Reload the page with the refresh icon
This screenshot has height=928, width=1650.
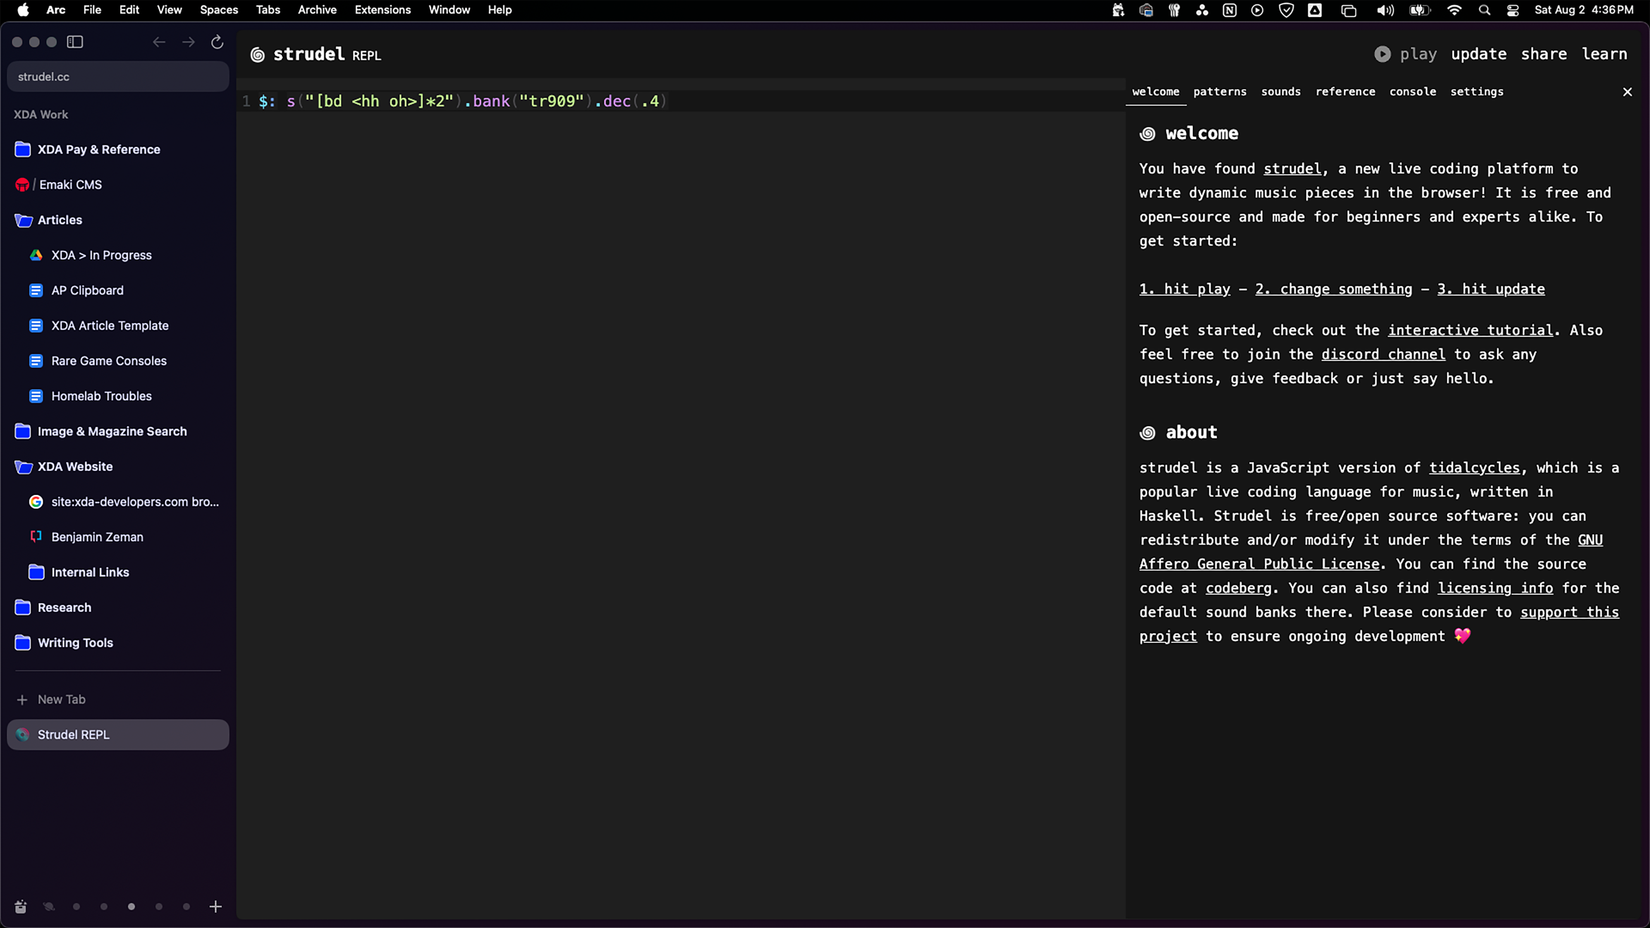(x=217, y=42)
